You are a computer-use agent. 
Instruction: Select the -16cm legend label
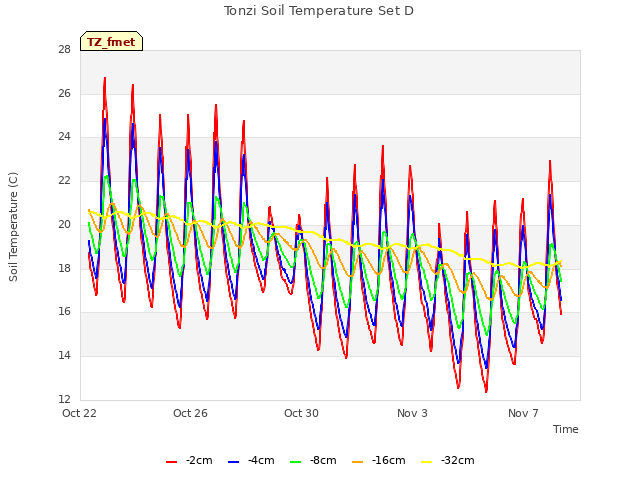click(389, 461)
